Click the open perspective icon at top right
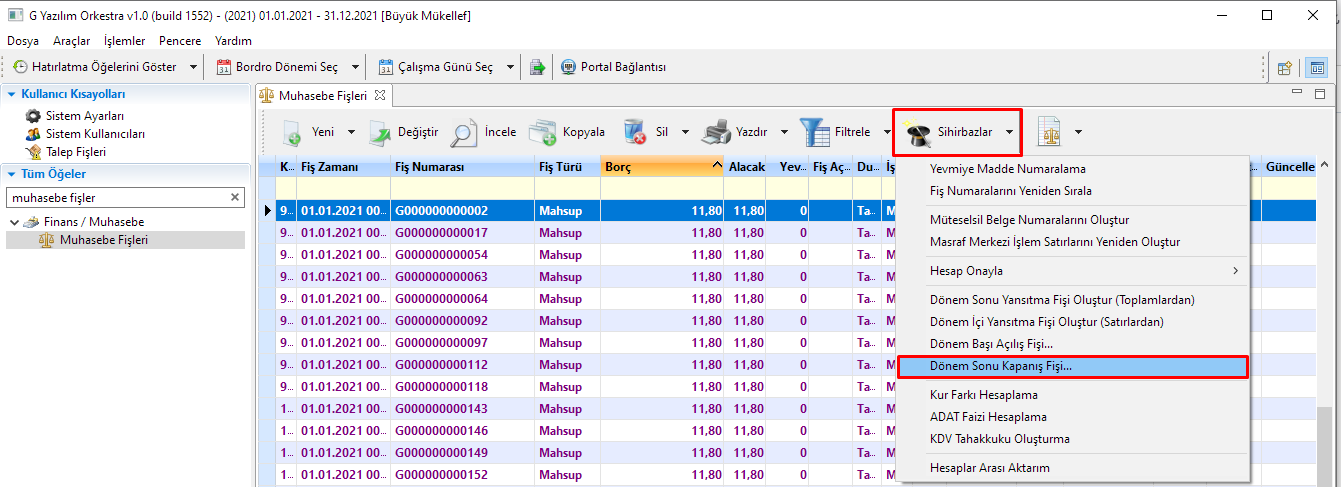The width and height of the screenshot is (1341, 487). [1286, 68]
